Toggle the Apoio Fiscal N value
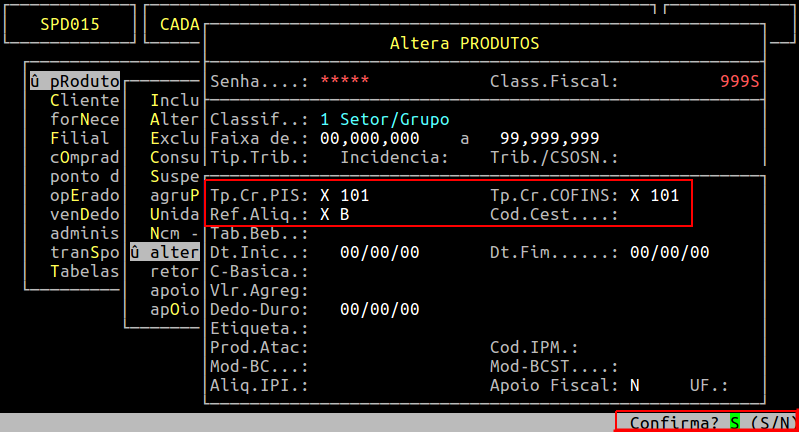Screen dimensions: 799x432 click(x=635, y=385)
